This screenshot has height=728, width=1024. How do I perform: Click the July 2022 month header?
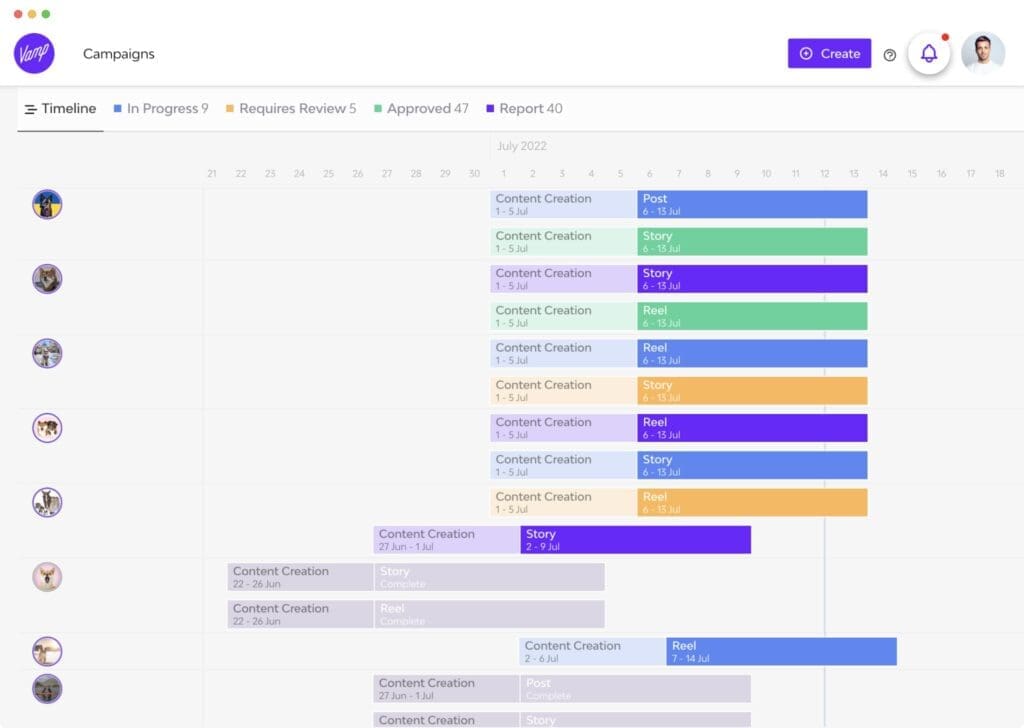pyautogui.click(x=522, y=146)
